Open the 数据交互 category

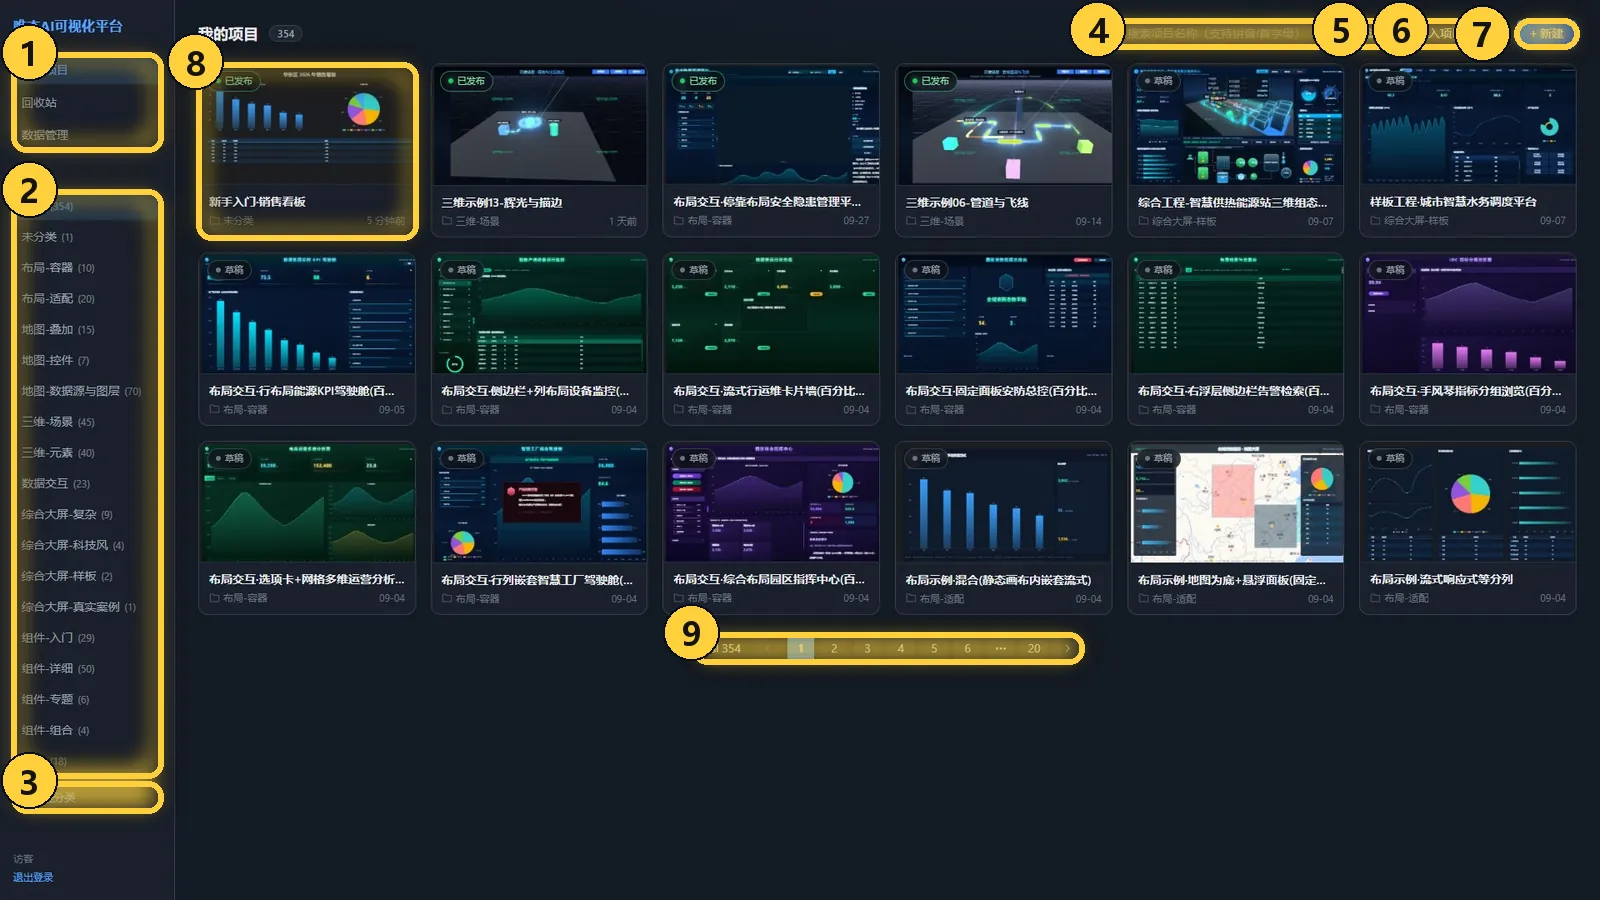coord(87,484)
